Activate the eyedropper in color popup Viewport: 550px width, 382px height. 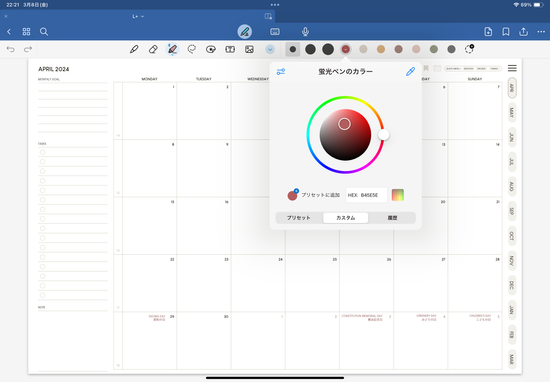coord(410,72)
